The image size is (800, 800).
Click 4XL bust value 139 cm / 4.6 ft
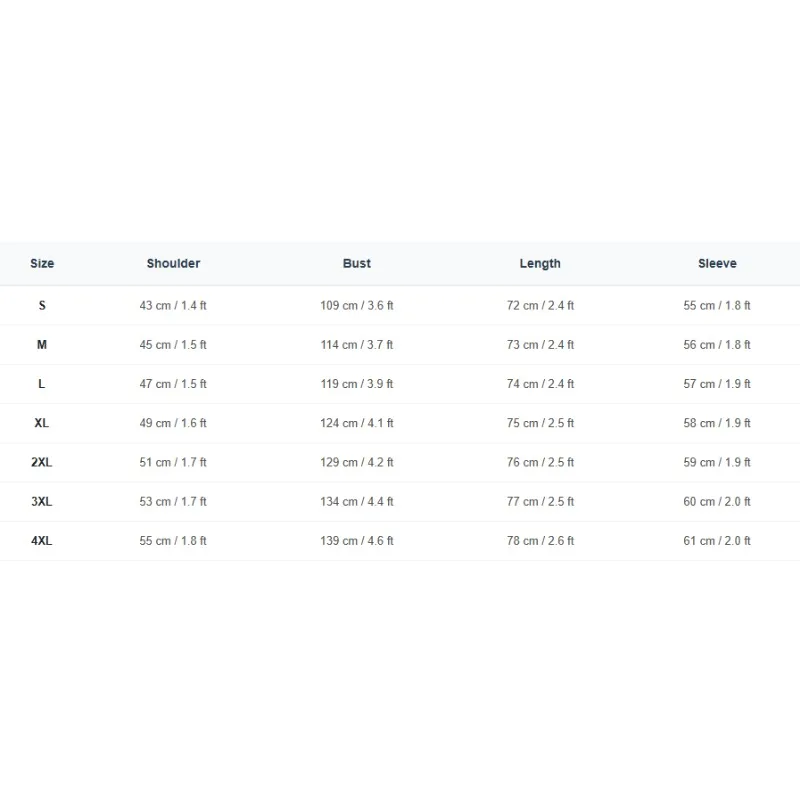[357, 541]
